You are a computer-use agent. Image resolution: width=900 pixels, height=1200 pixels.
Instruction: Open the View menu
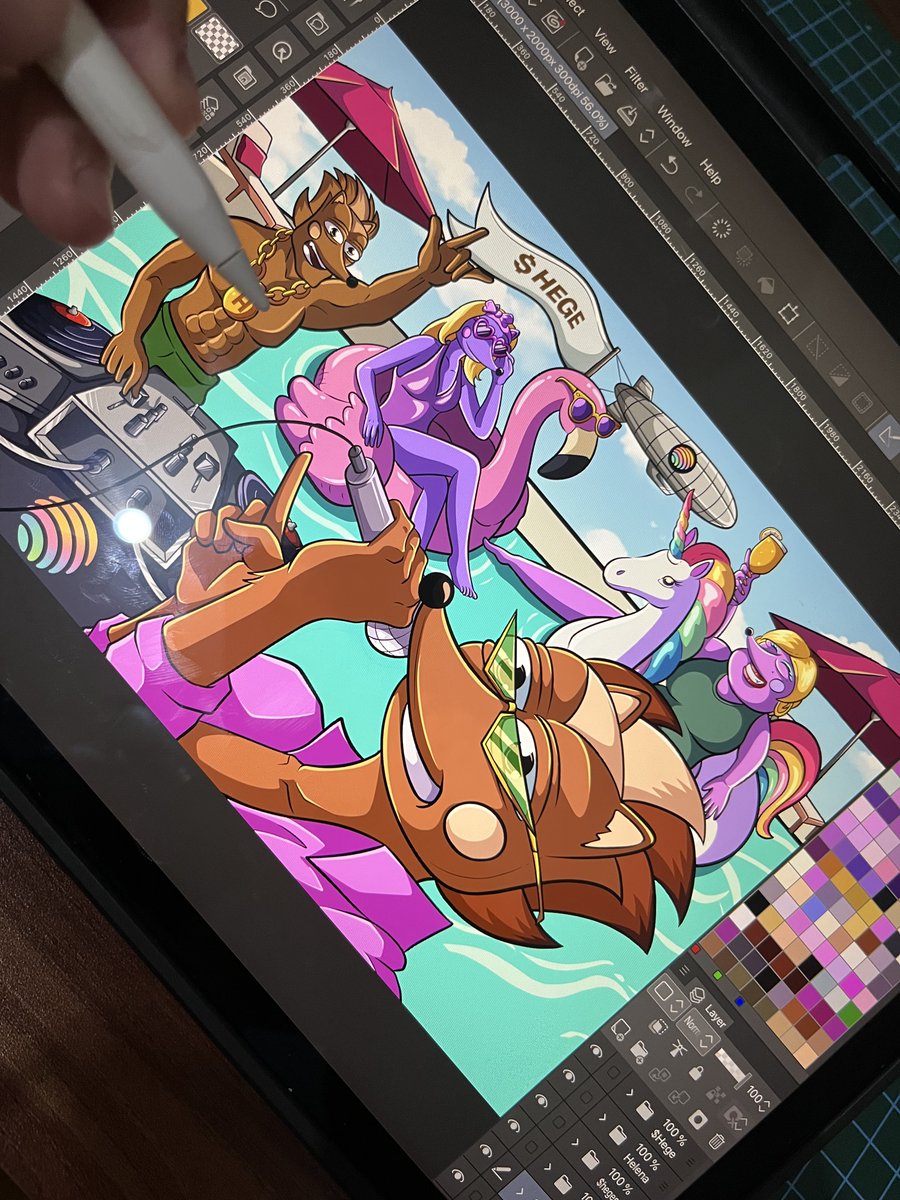pos(605,40)
